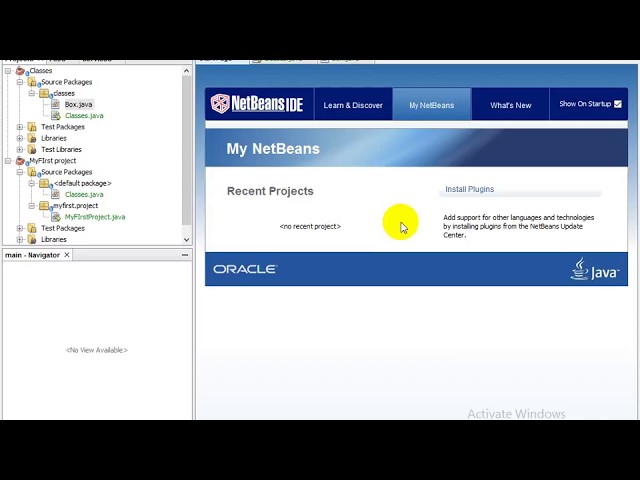Collapse the myfirst.project package node

(31, 206)
